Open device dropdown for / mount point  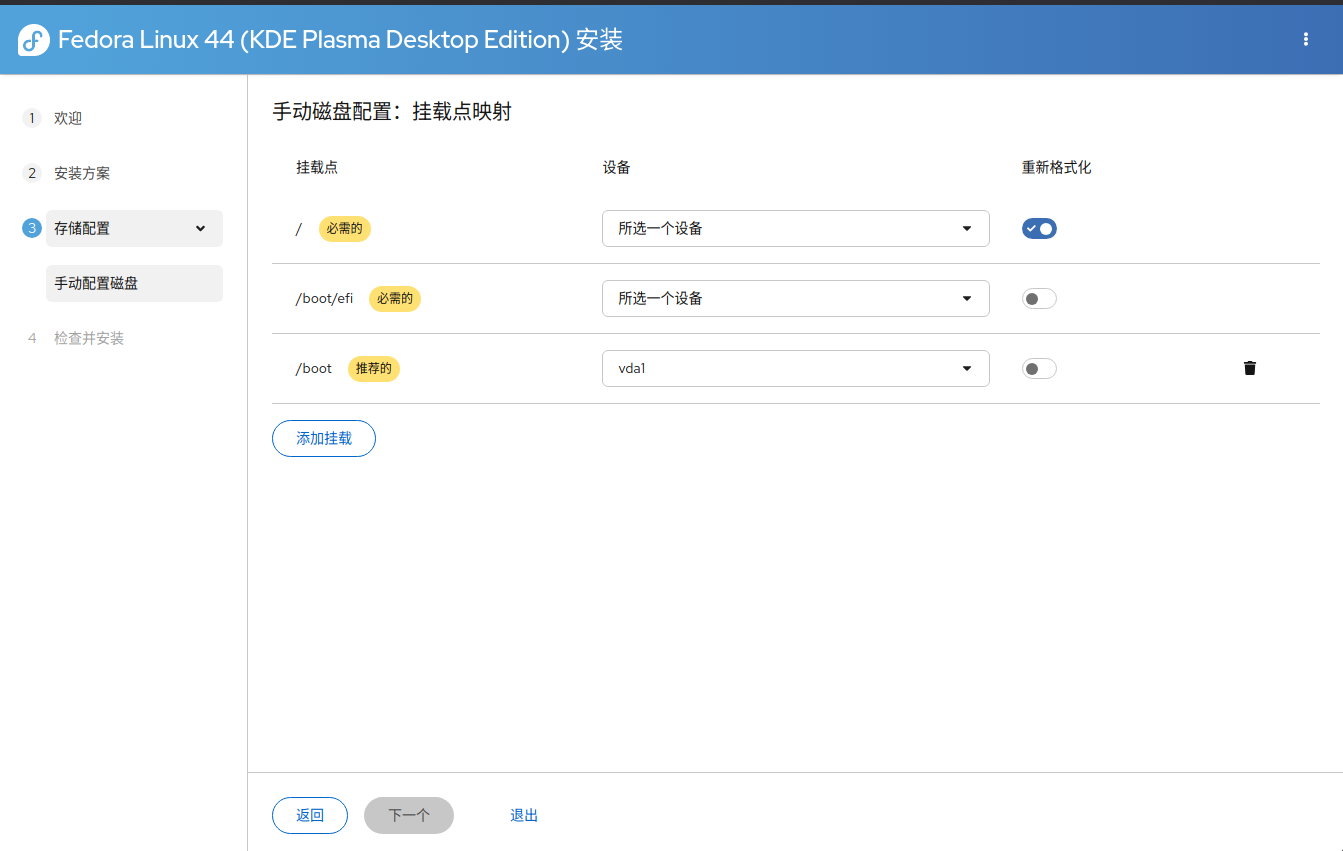(796, 228)
